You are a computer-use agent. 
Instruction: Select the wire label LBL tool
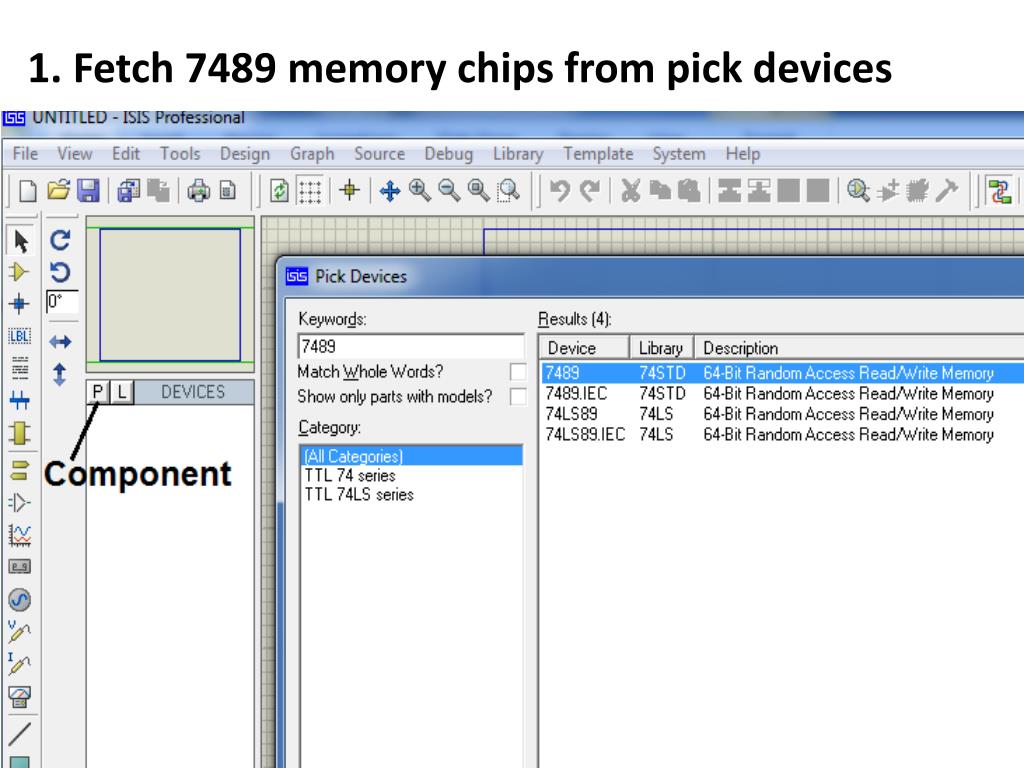(x=19, y=336)
